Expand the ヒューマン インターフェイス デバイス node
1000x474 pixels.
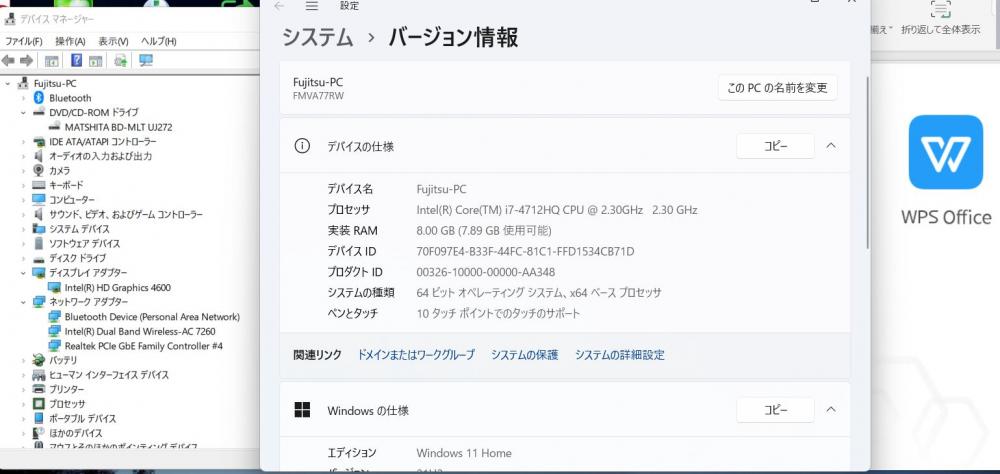(23, 375)
